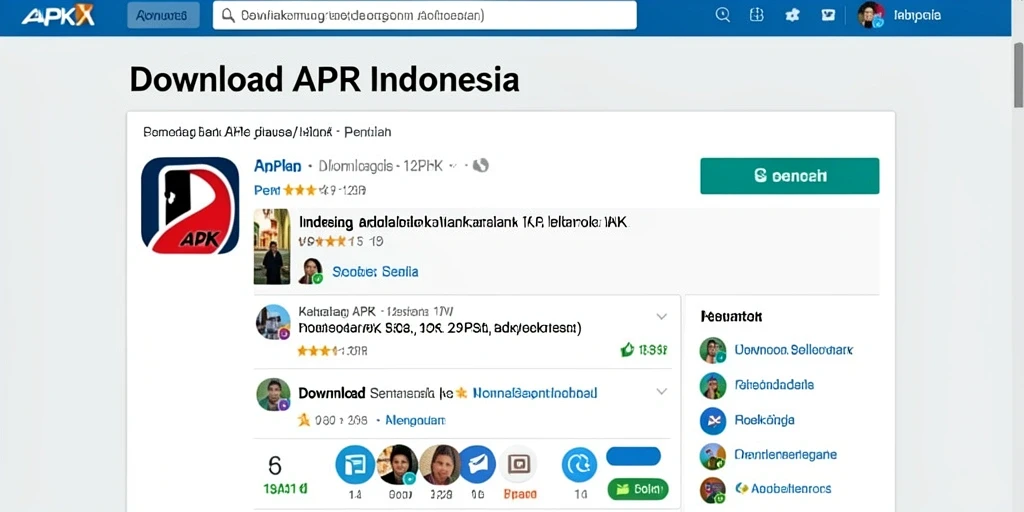Open the Roelkonga sidebar link
Image resolution: width=1024 pixels, height=512 pixels.
[x=764, y=420]
